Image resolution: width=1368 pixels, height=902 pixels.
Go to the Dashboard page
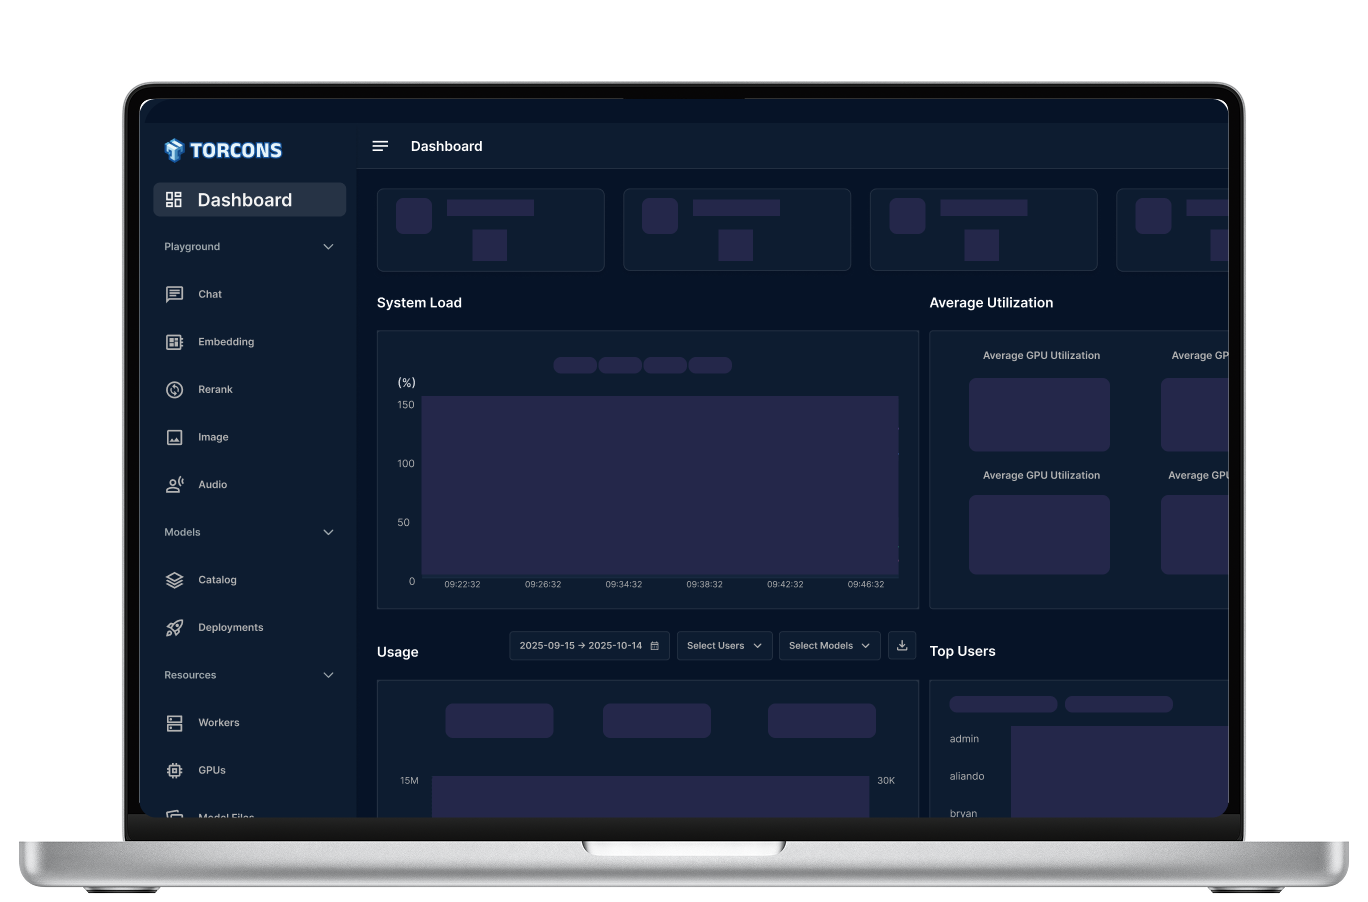pos(245,199)
